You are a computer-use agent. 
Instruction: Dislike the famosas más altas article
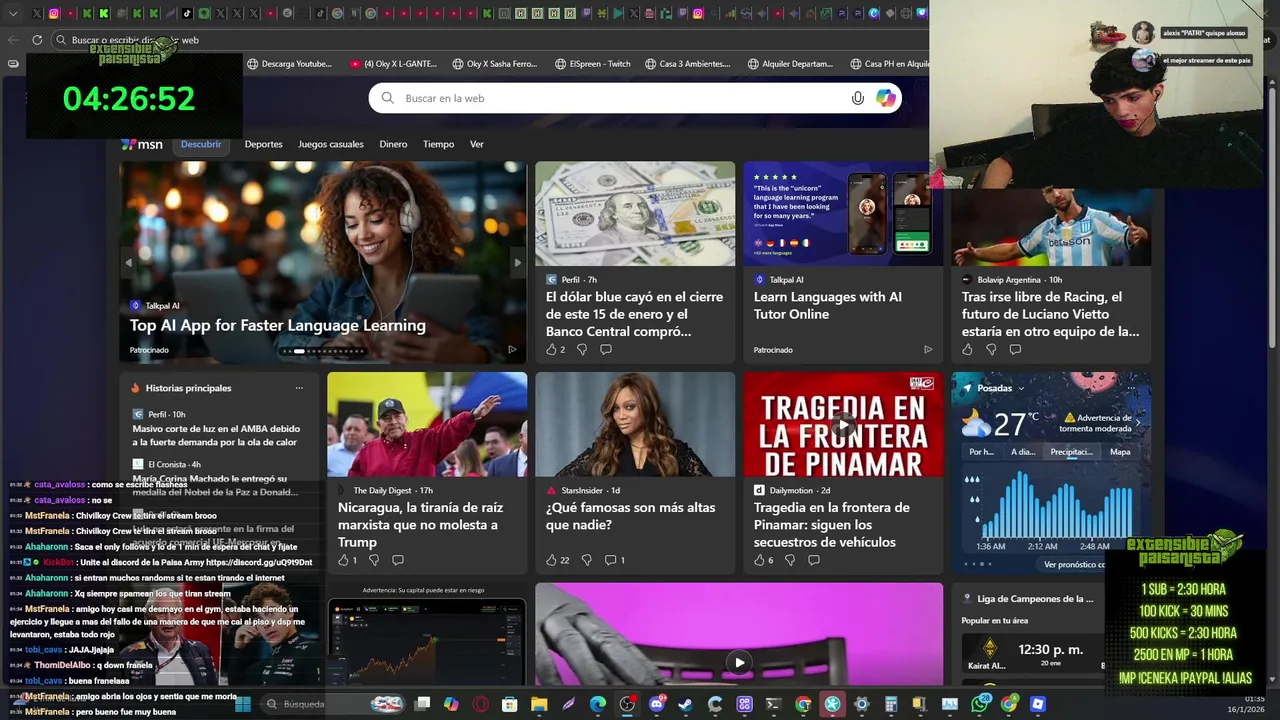click(586, 560)
